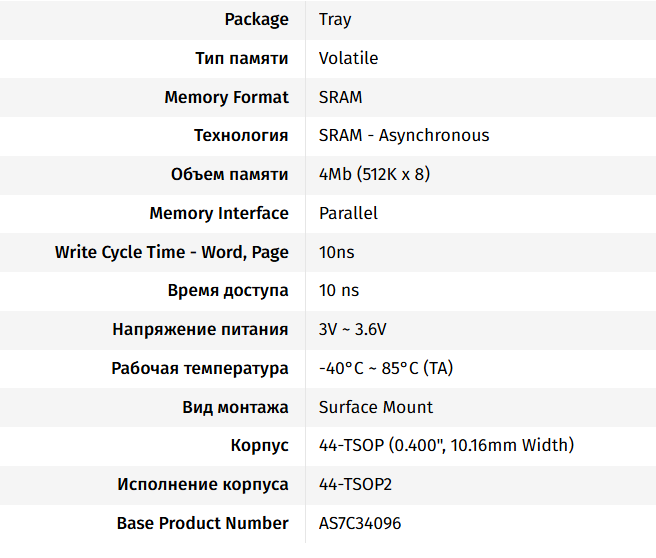Click the Объем памяти label
This screenshot has height=558, width=656.
[x=230, y=174]
